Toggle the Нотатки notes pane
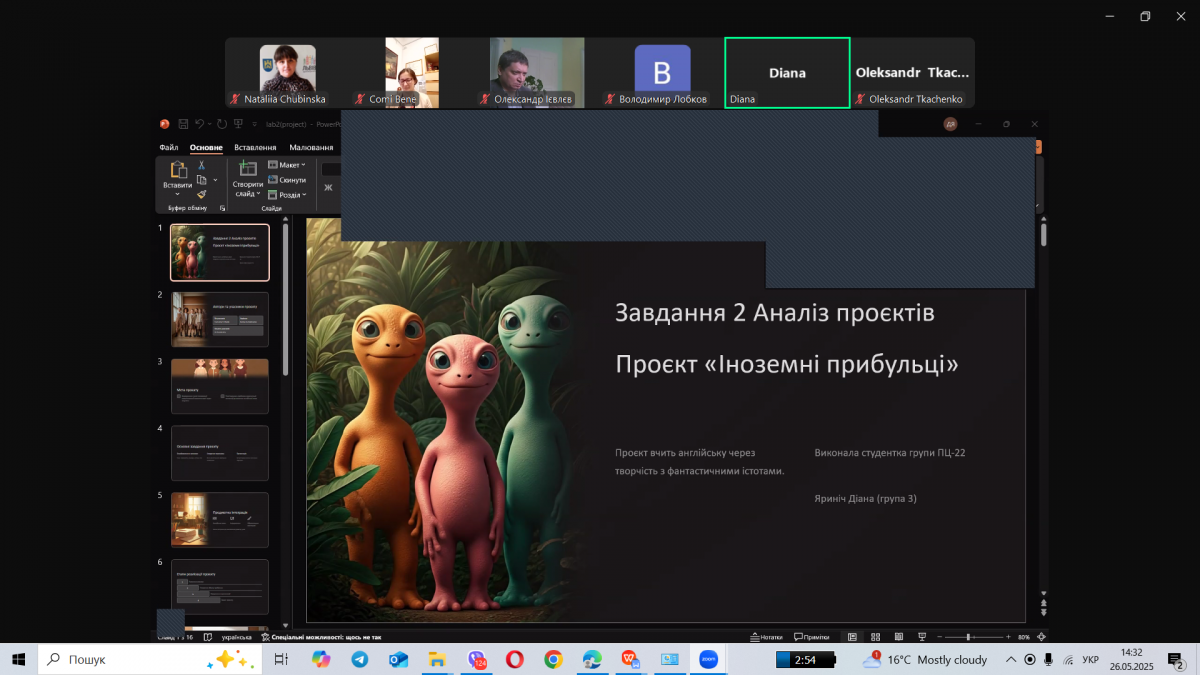Viewport: 1200px width, 675px height. (766, 637)
